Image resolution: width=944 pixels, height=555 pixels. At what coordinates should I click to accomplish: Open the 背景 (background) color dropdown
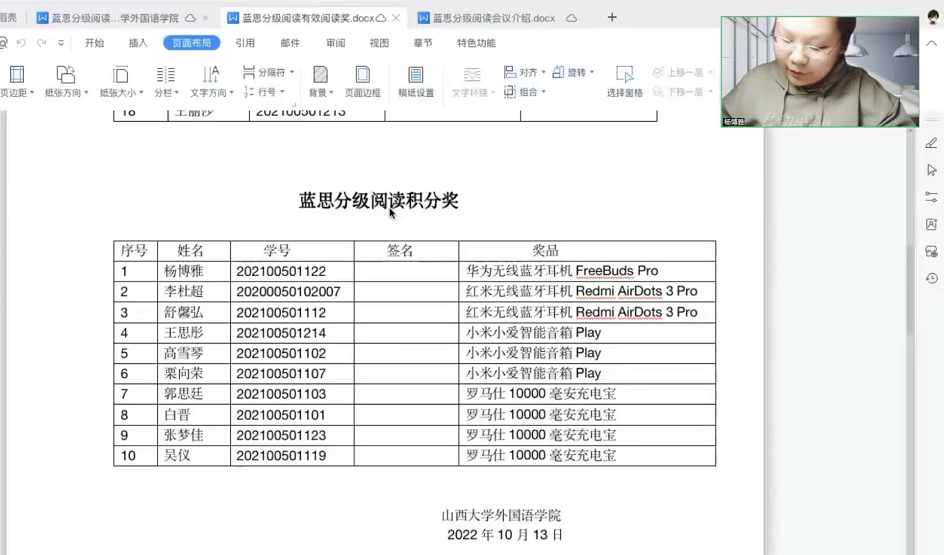tap(319, 92)
